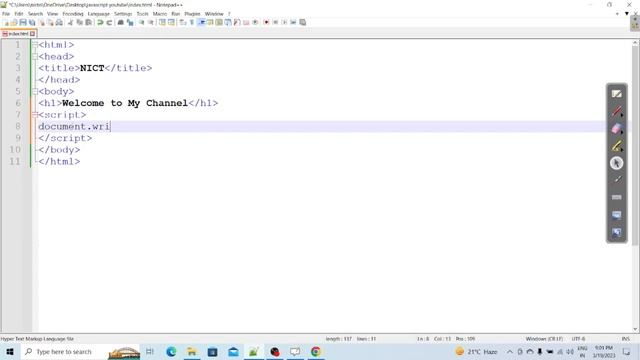The image size is (640, 360).
Task: Collapse the <body> fold marker
Action: click(x=35, y=91)
